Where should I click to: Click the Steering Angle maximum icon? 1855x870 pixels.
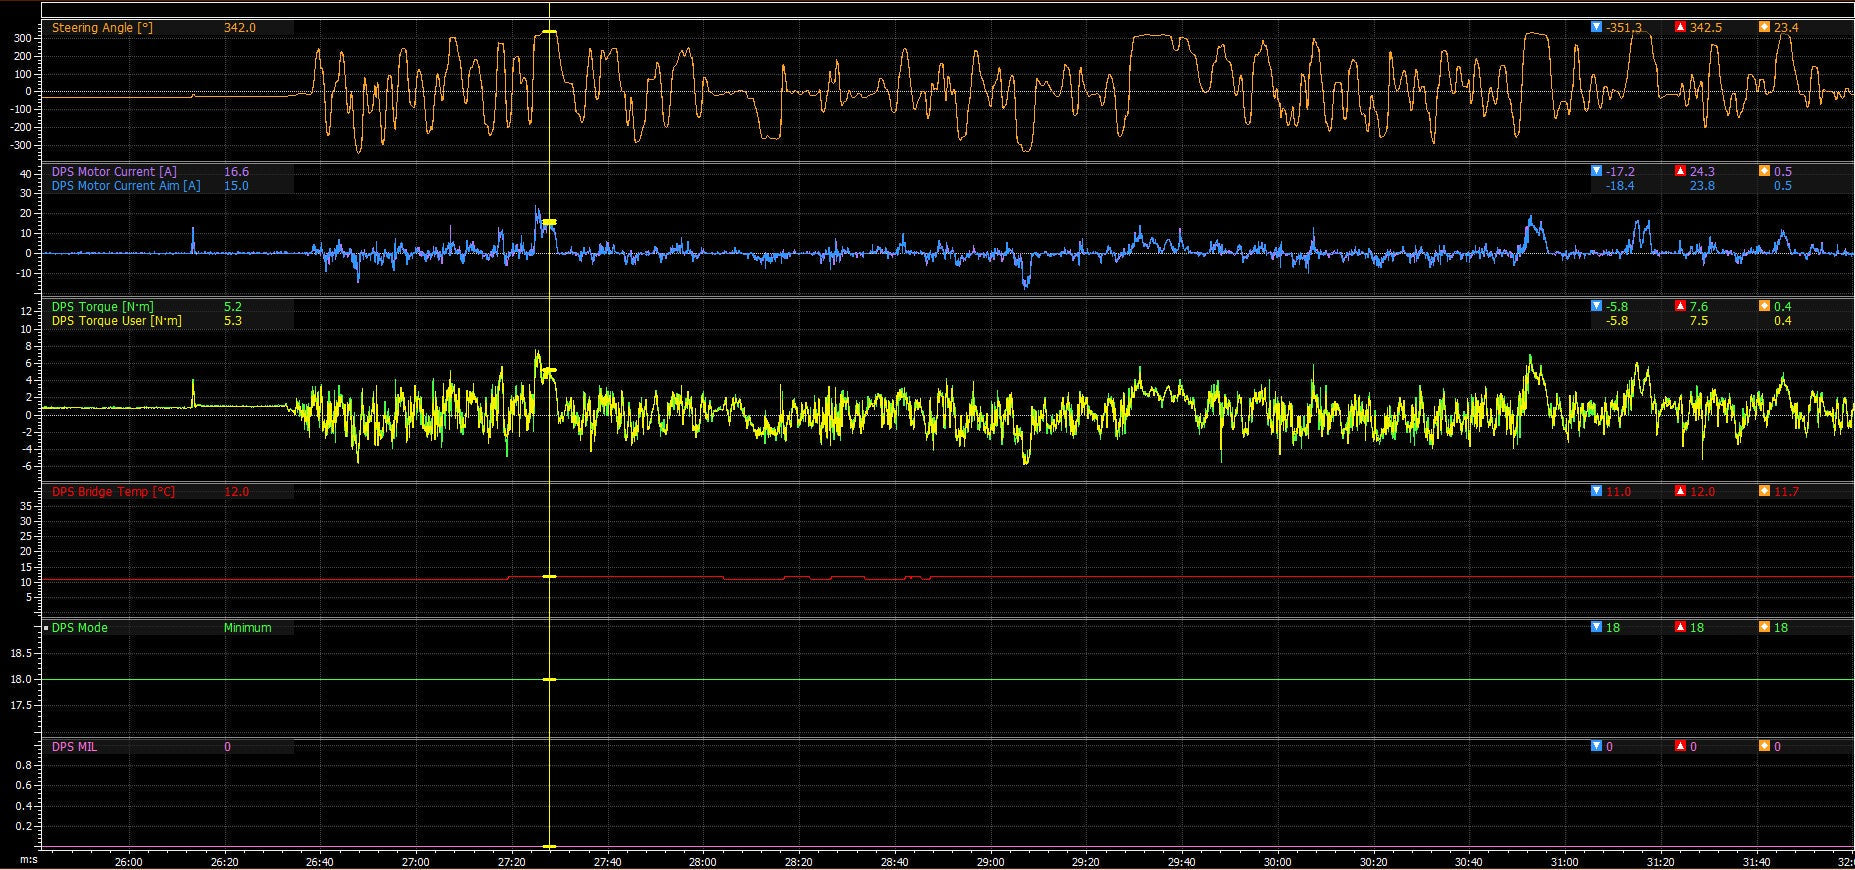coord(1680,28)
